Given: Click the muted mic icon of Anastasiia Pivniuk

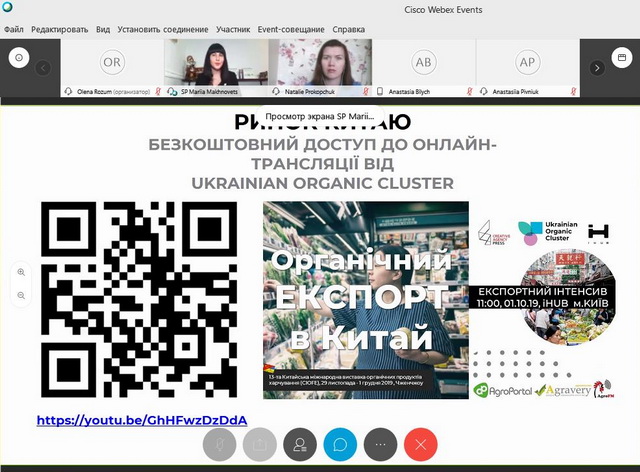Looking at the screenshot, I should pos(573,91).
